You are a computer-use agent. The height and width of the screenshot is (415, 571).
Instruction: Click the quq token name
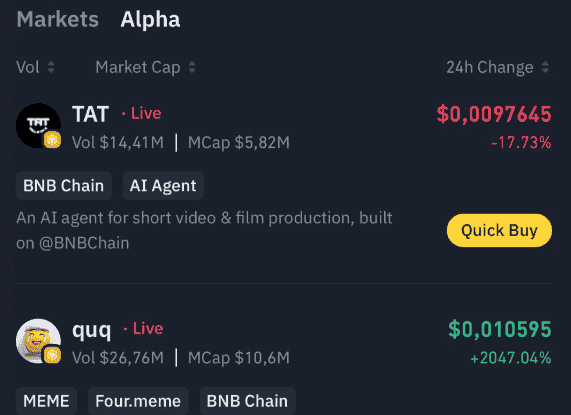point(91,331)
